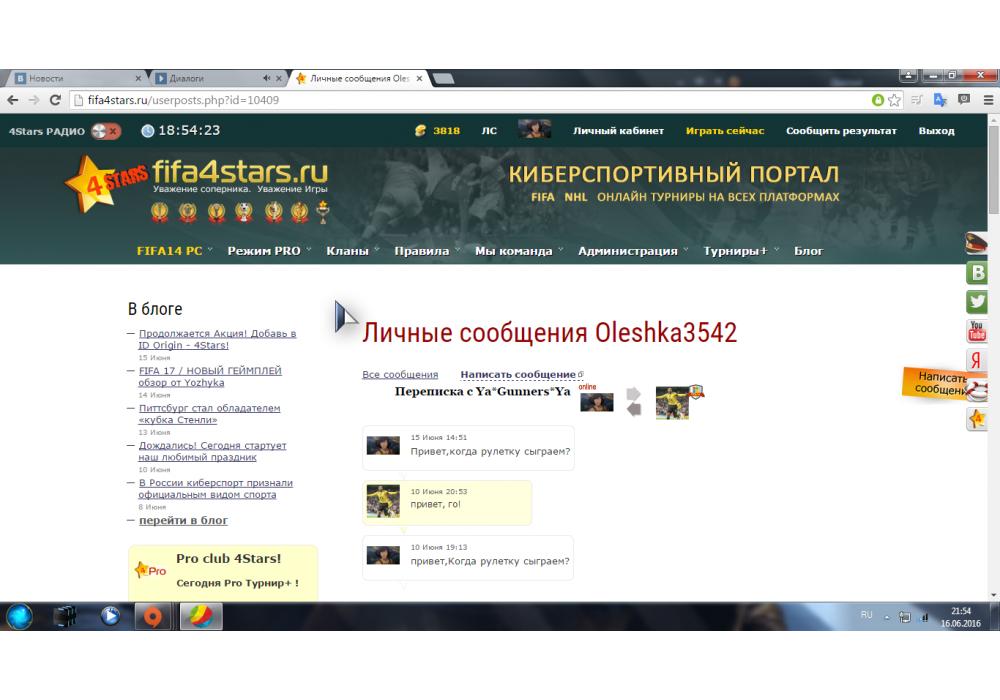Log out via Выход

coord(936,131)
